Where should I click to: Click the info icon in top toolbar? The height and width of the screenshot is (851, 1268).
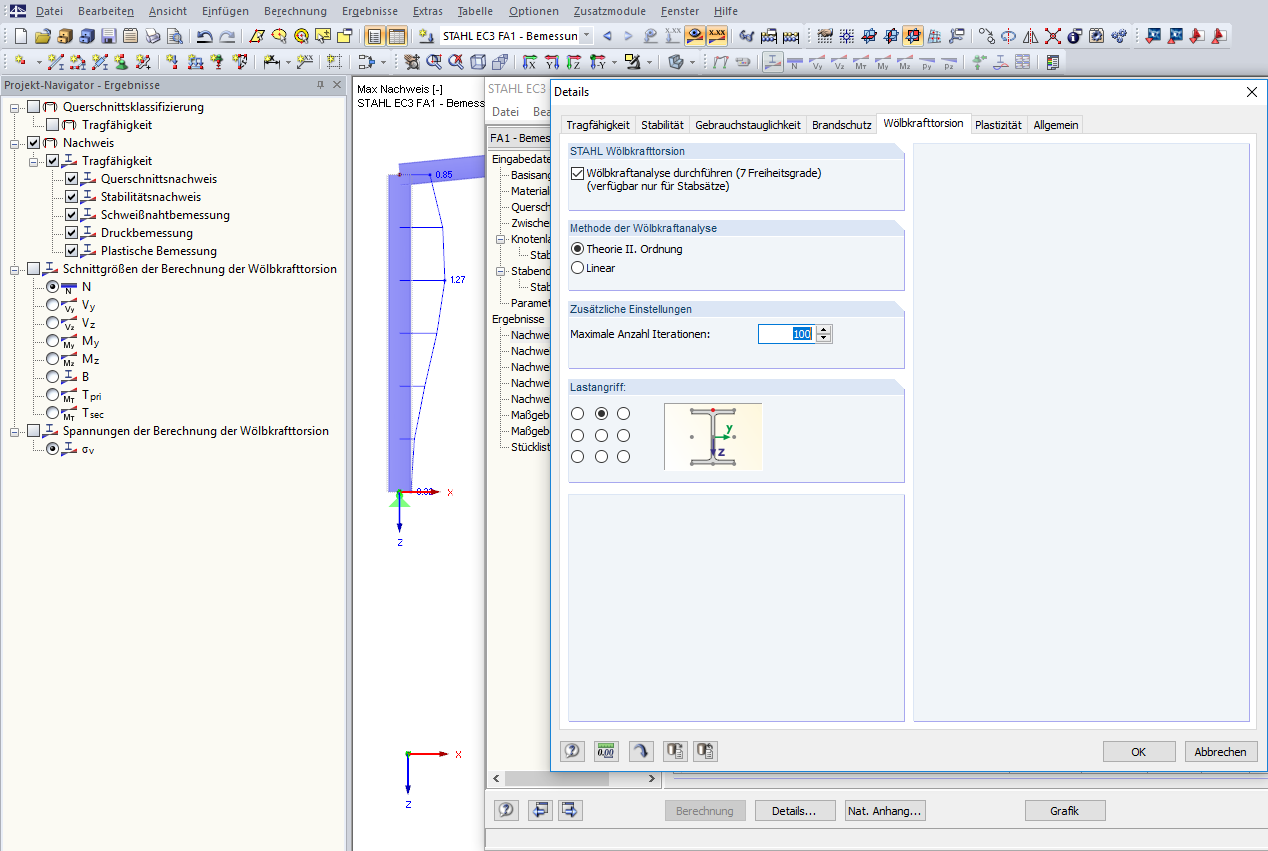click(1075, 36)
